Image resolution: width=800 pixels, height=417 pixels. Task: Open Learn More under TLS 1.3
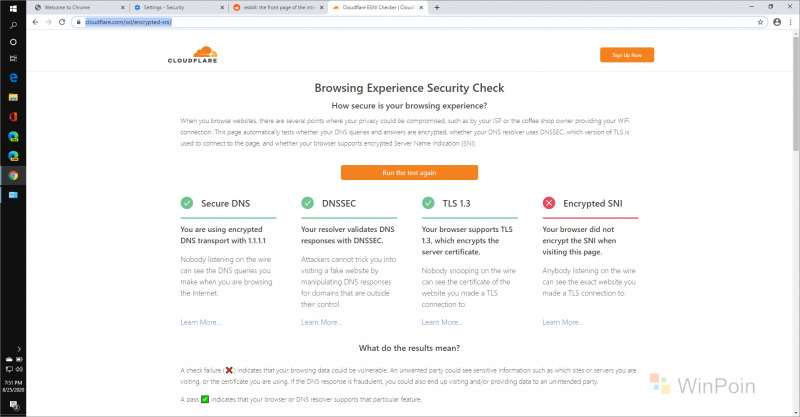[x=442, y=322]
